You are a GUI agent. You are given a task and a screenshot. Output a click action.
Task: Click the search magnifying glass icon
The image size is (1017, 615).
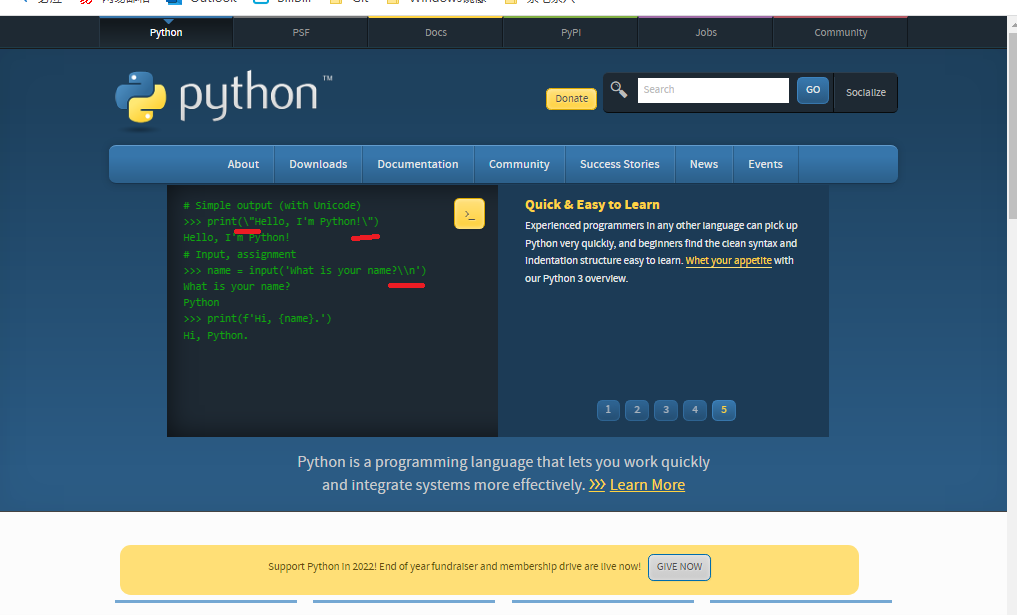coord(618,89)
